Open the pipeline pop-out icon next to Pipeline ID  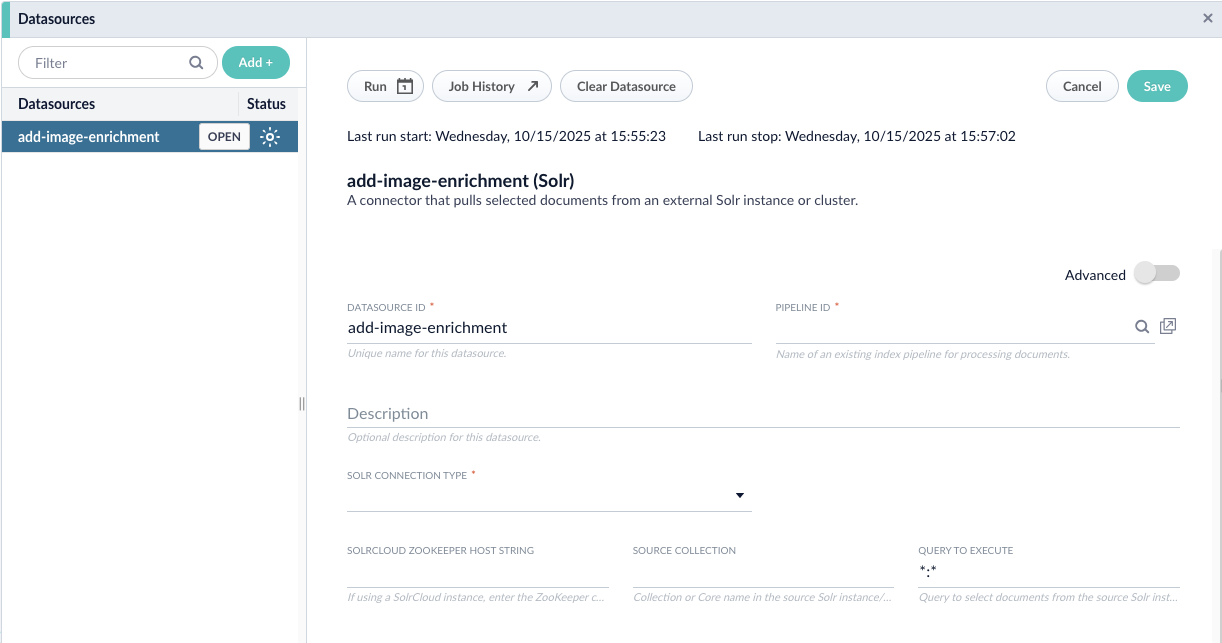[x=1167, y=326]
